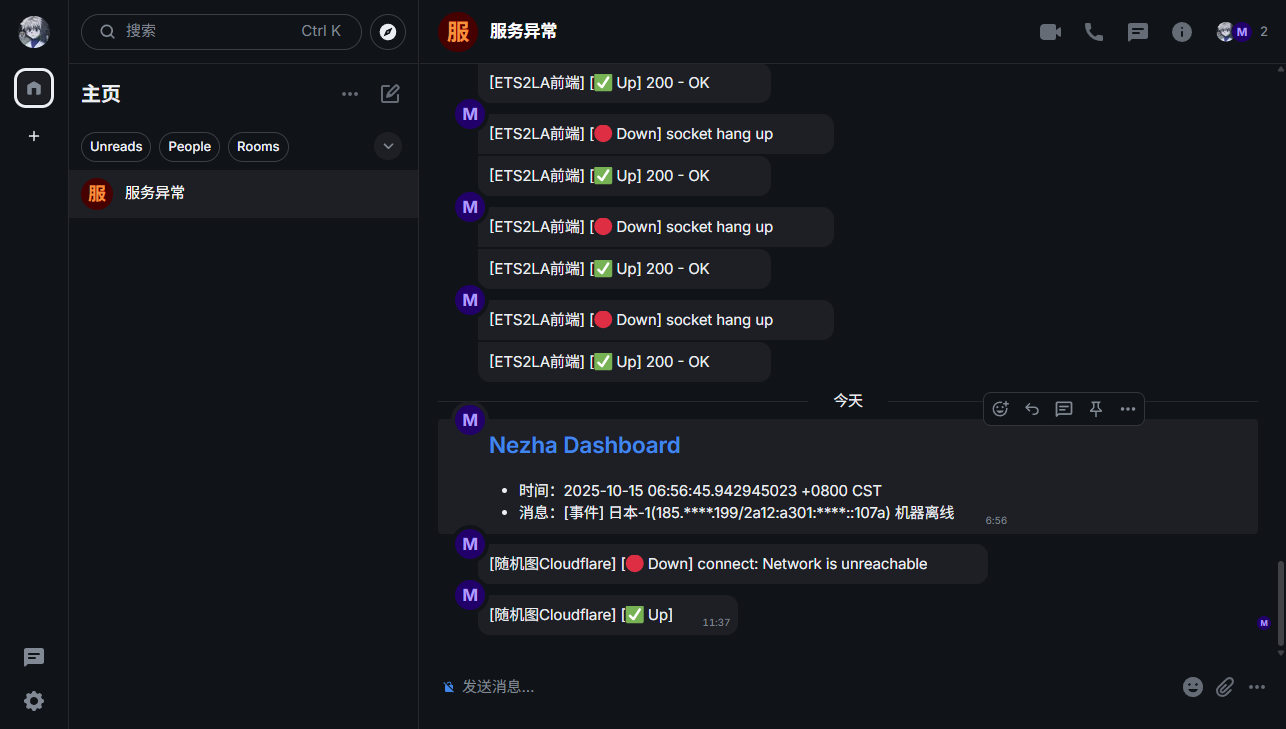Open the 主页 more options menu
The width and height of the screenshot is (1286, 729).
(x=350, y=94)
